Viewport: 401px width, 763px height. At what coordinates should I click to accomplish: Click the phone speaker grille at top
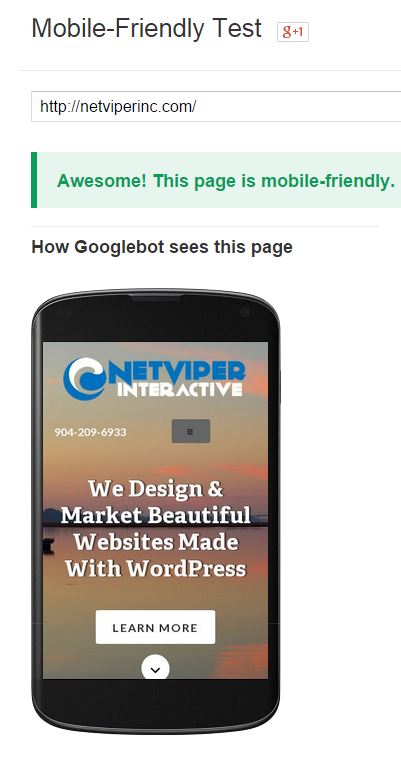tap(156, 297)
